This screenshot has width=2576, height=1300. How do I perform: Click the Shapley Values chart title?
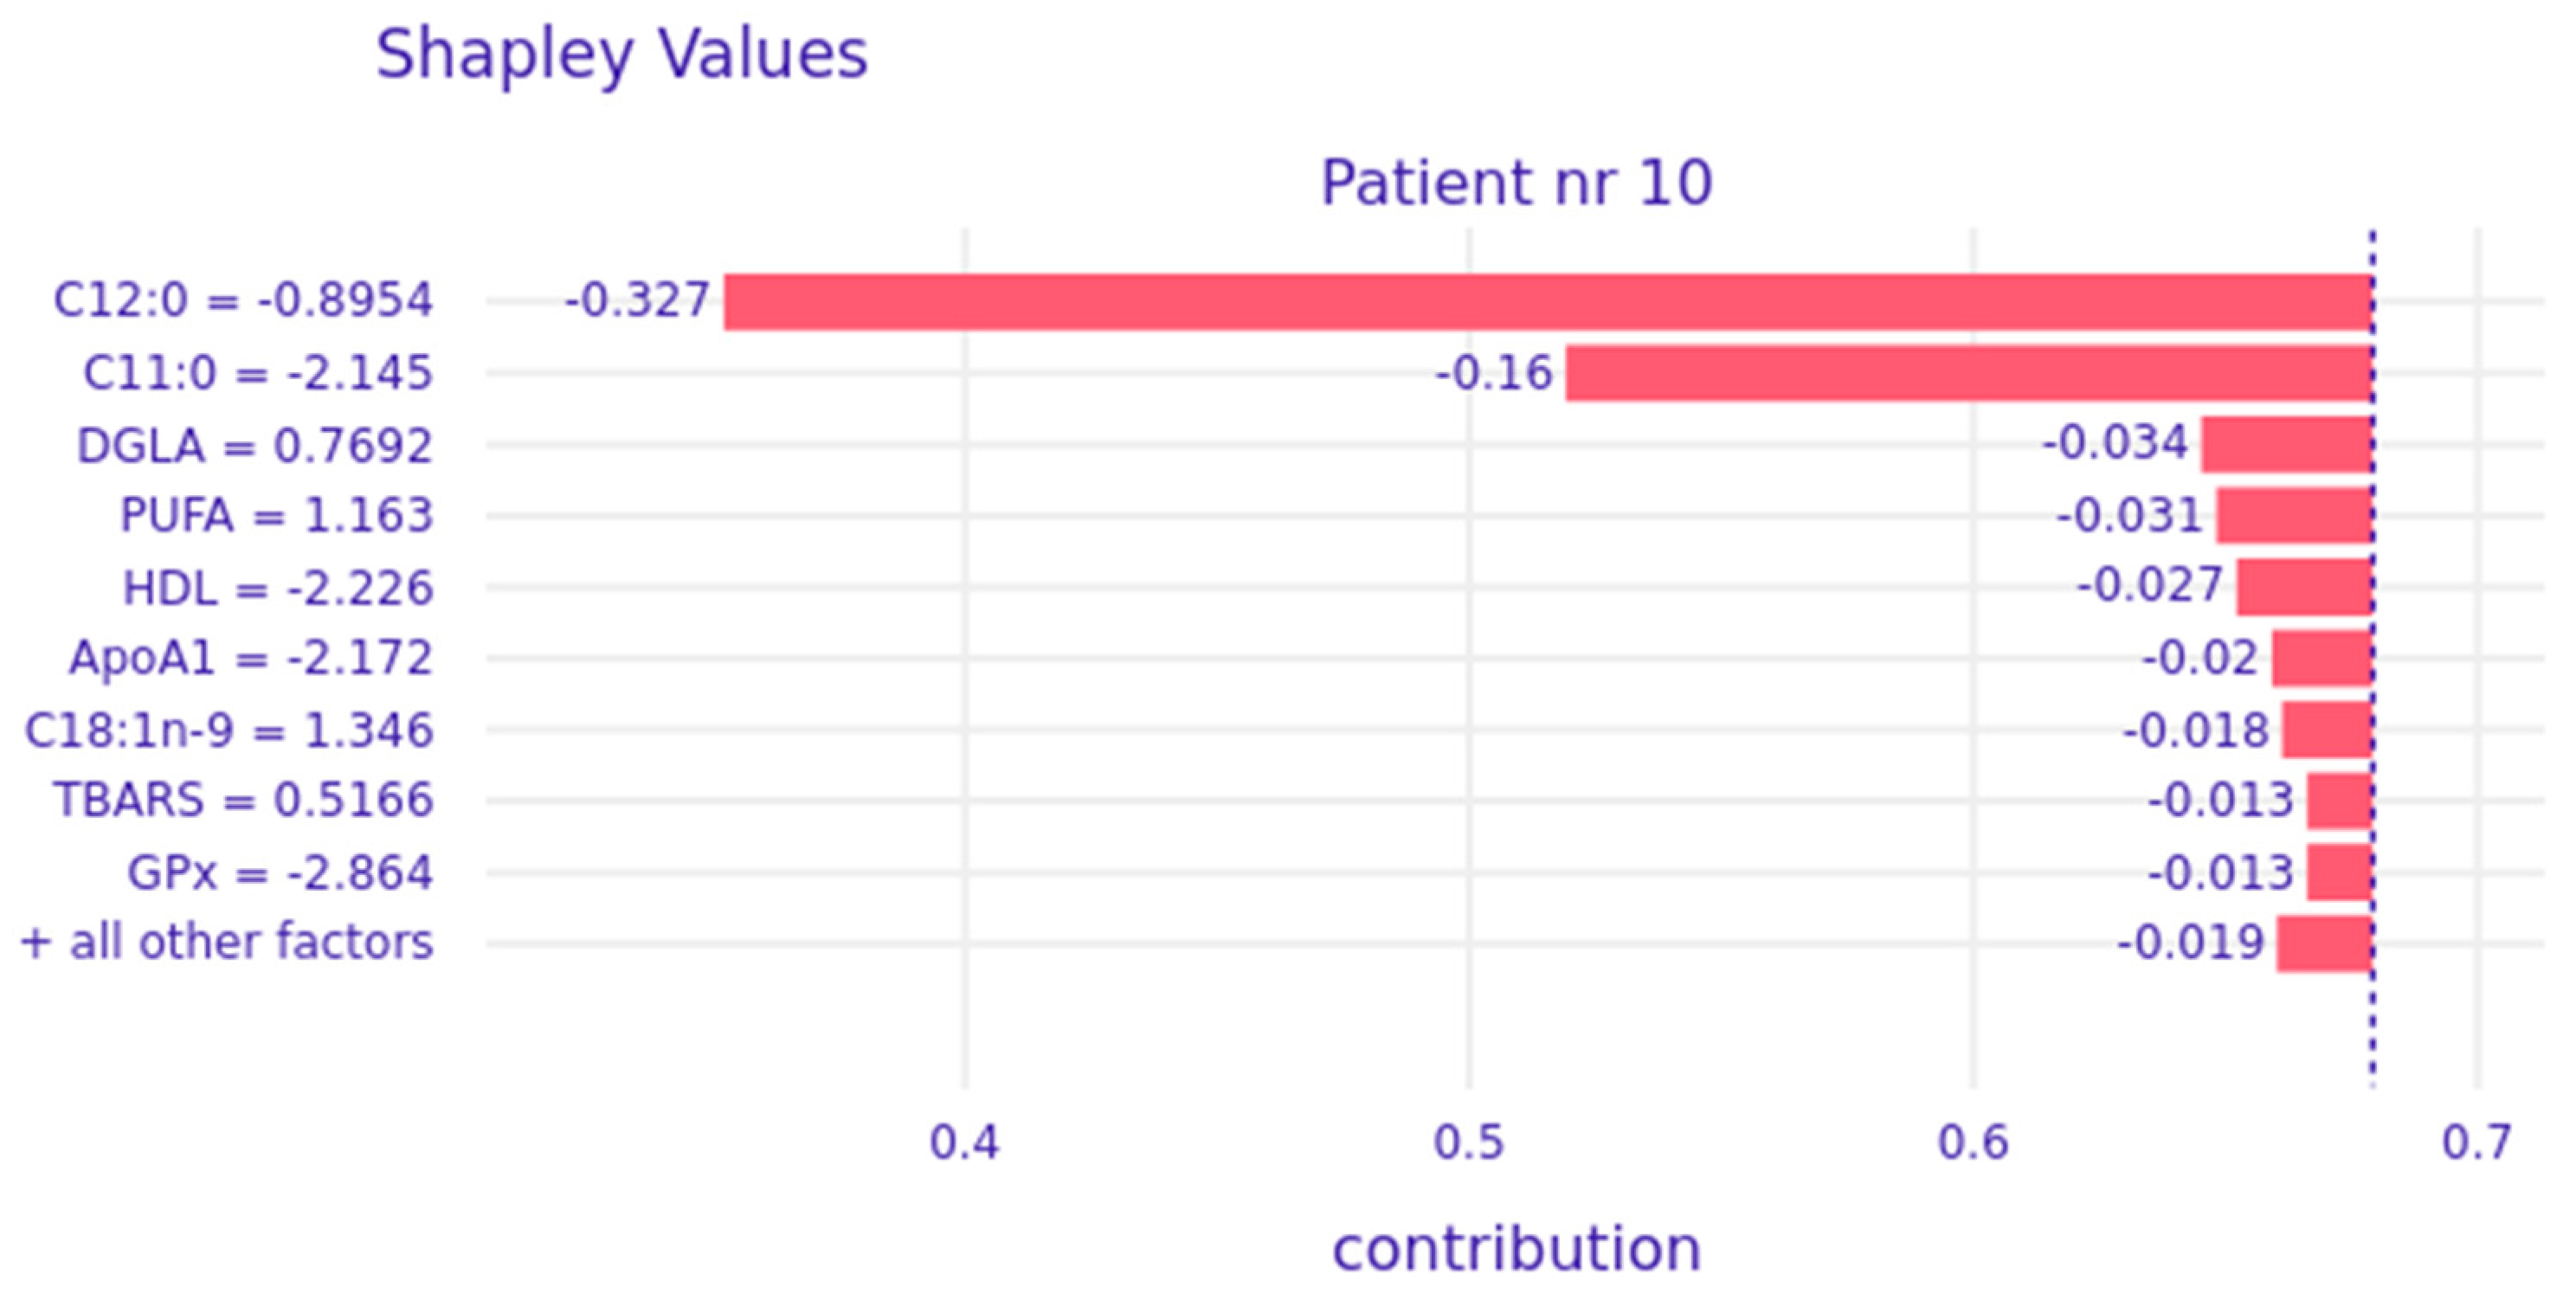tap(621, 54)
